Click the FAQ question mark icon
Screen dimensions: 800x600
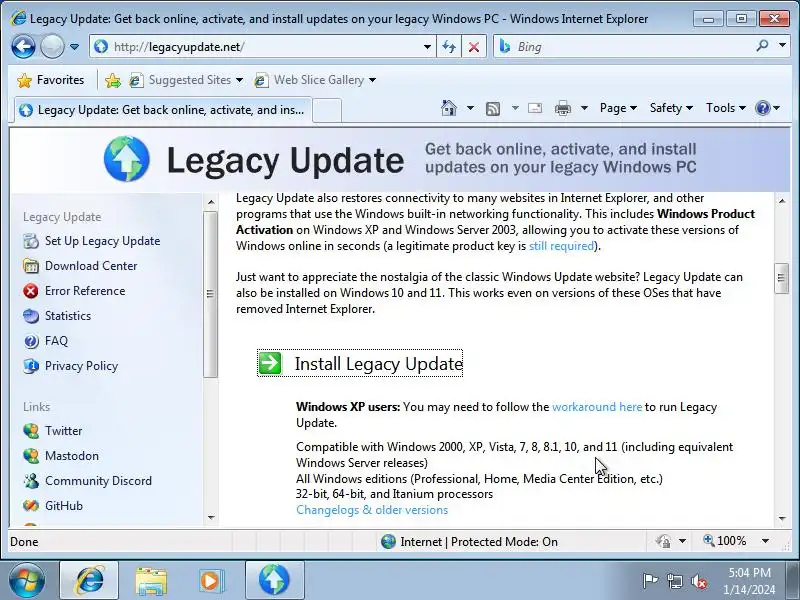click(x=31, y=341)
